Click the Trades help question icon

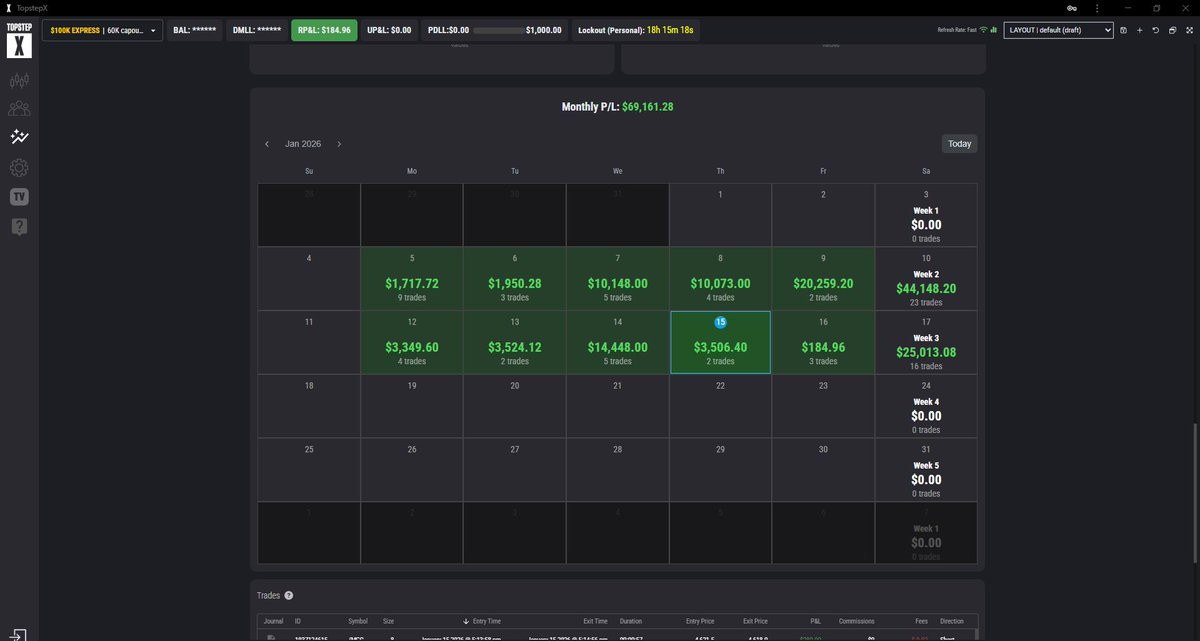coord(289,595)
